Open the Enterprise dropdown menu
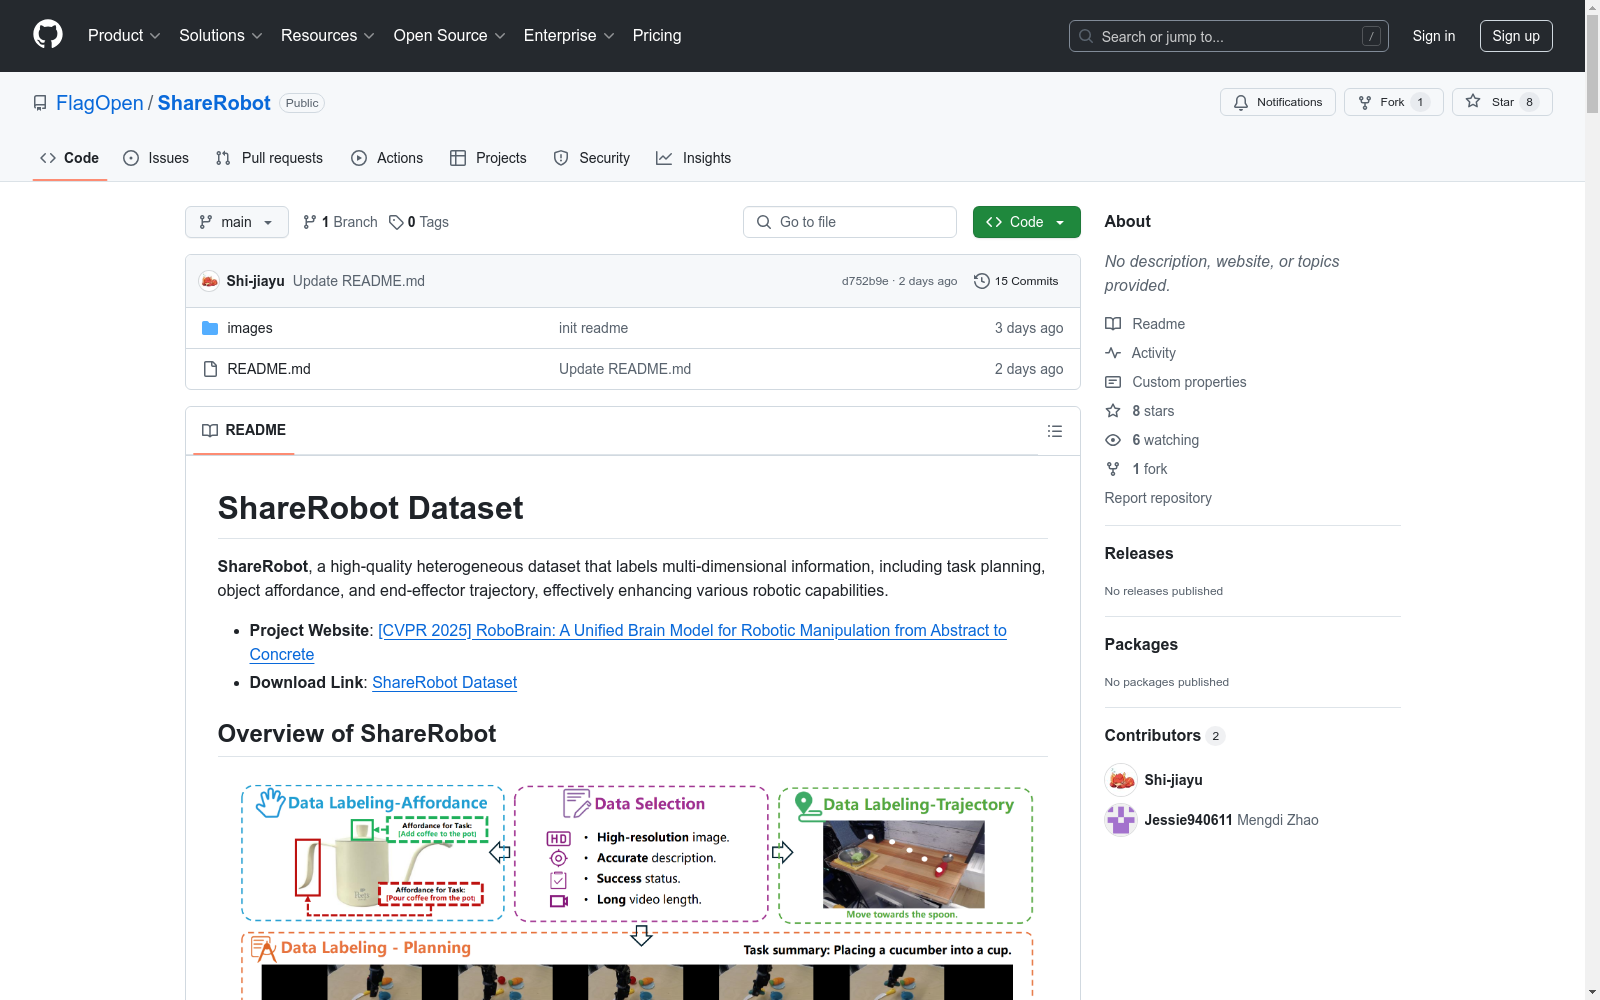 click(569, 36)
